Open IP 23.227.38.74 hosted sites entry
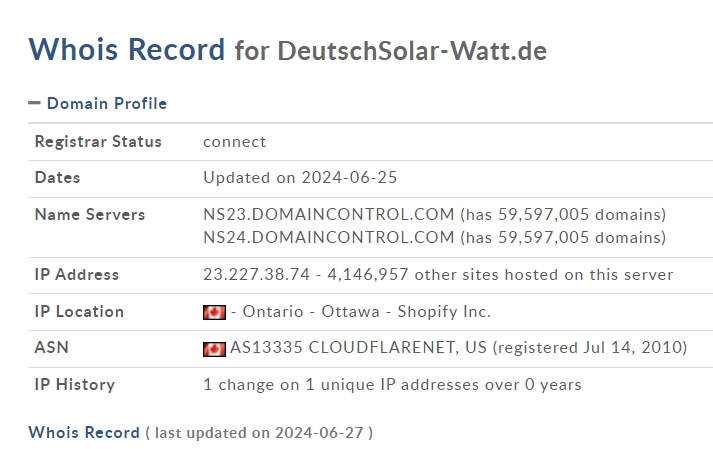The width and height of the screenshot is (713, 449). click(438, 274)
